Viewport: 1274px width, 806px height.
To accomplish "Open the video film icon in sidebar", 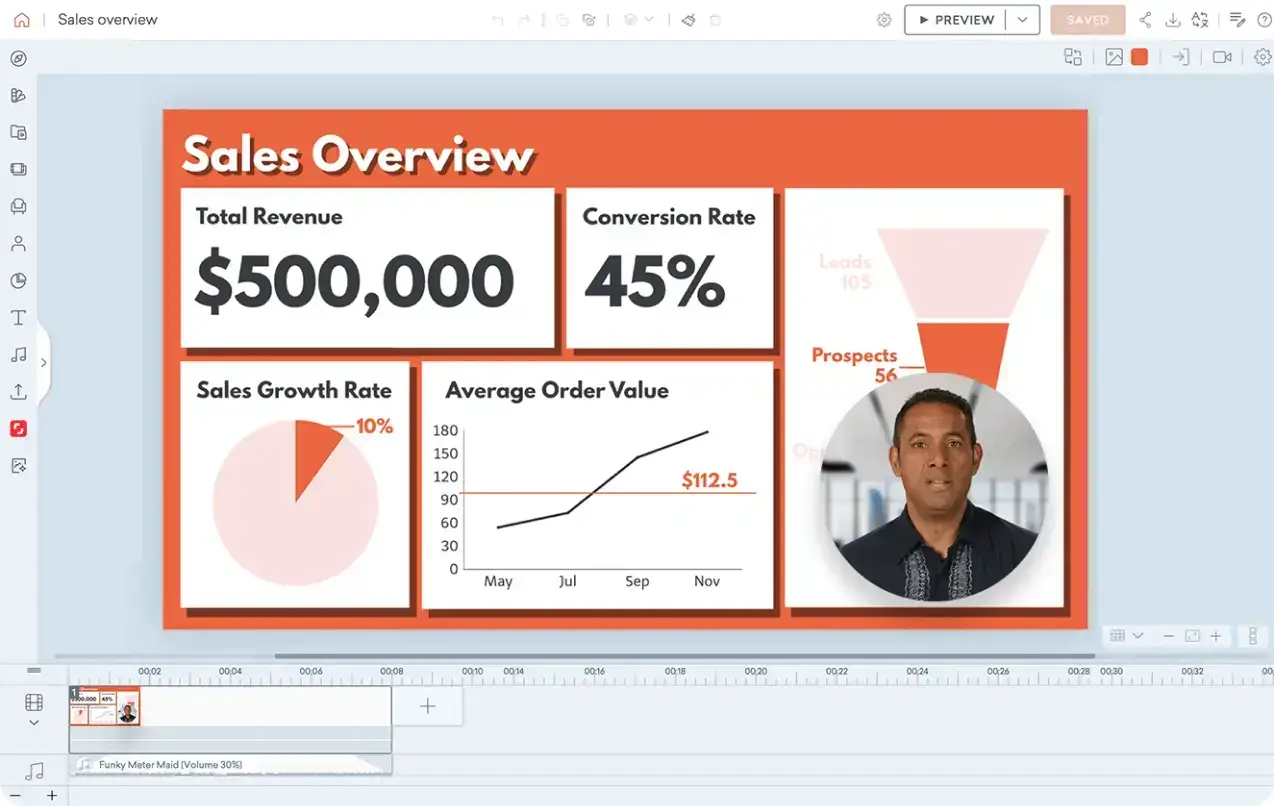I will pyautogui.click(x=18, y=169).
